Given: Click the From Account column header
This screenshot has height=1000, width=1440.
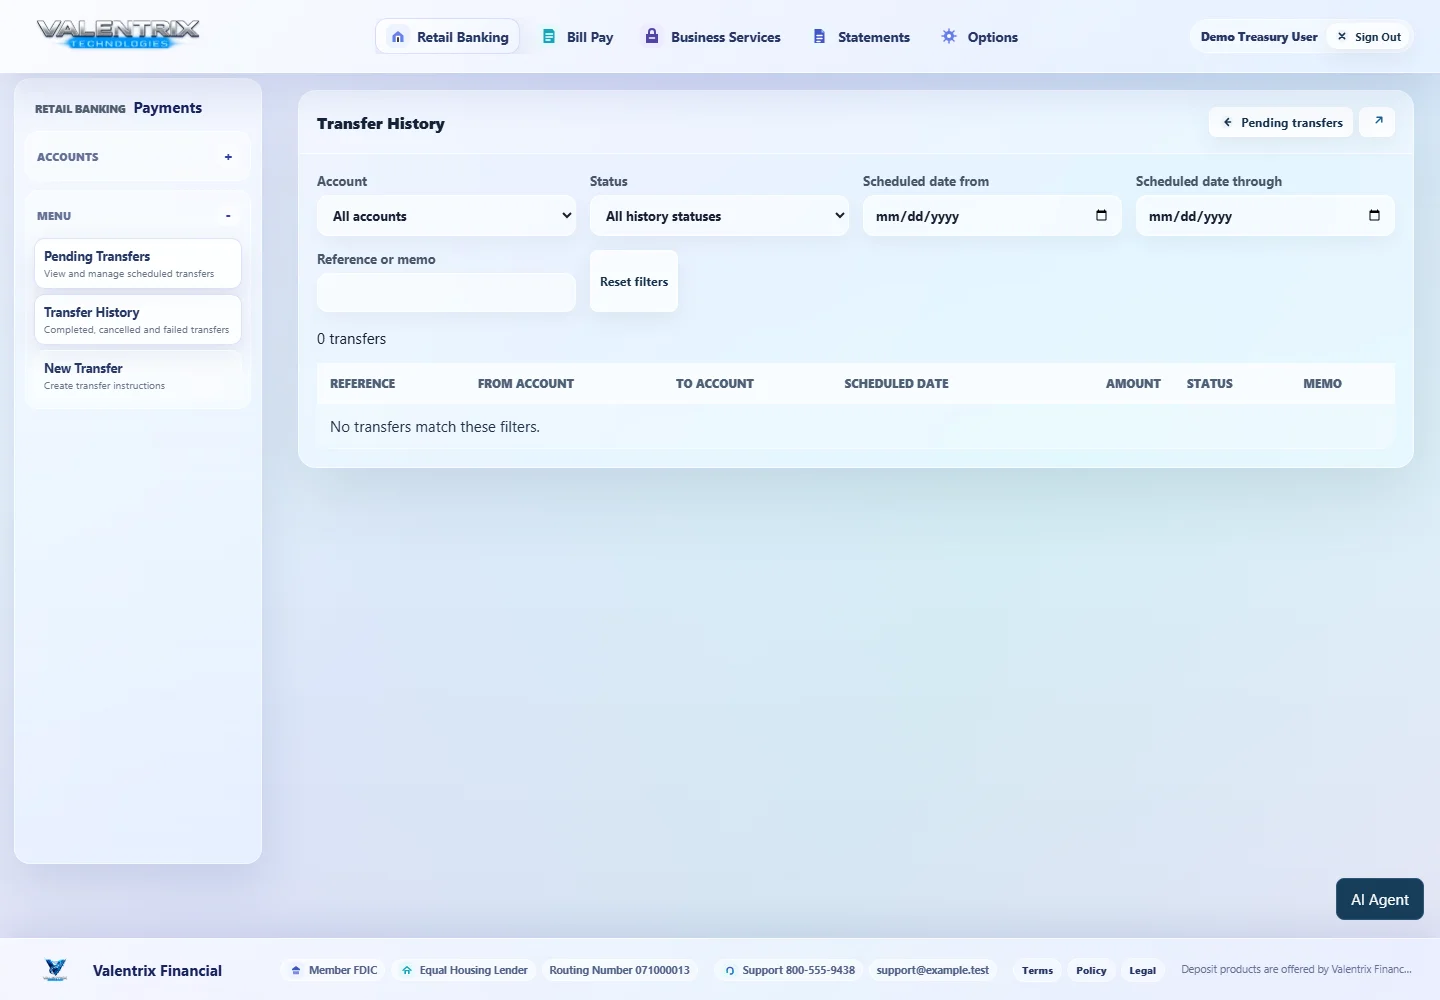Looking at the screenshot, I should pyautogui.click(x=526, y=384).
